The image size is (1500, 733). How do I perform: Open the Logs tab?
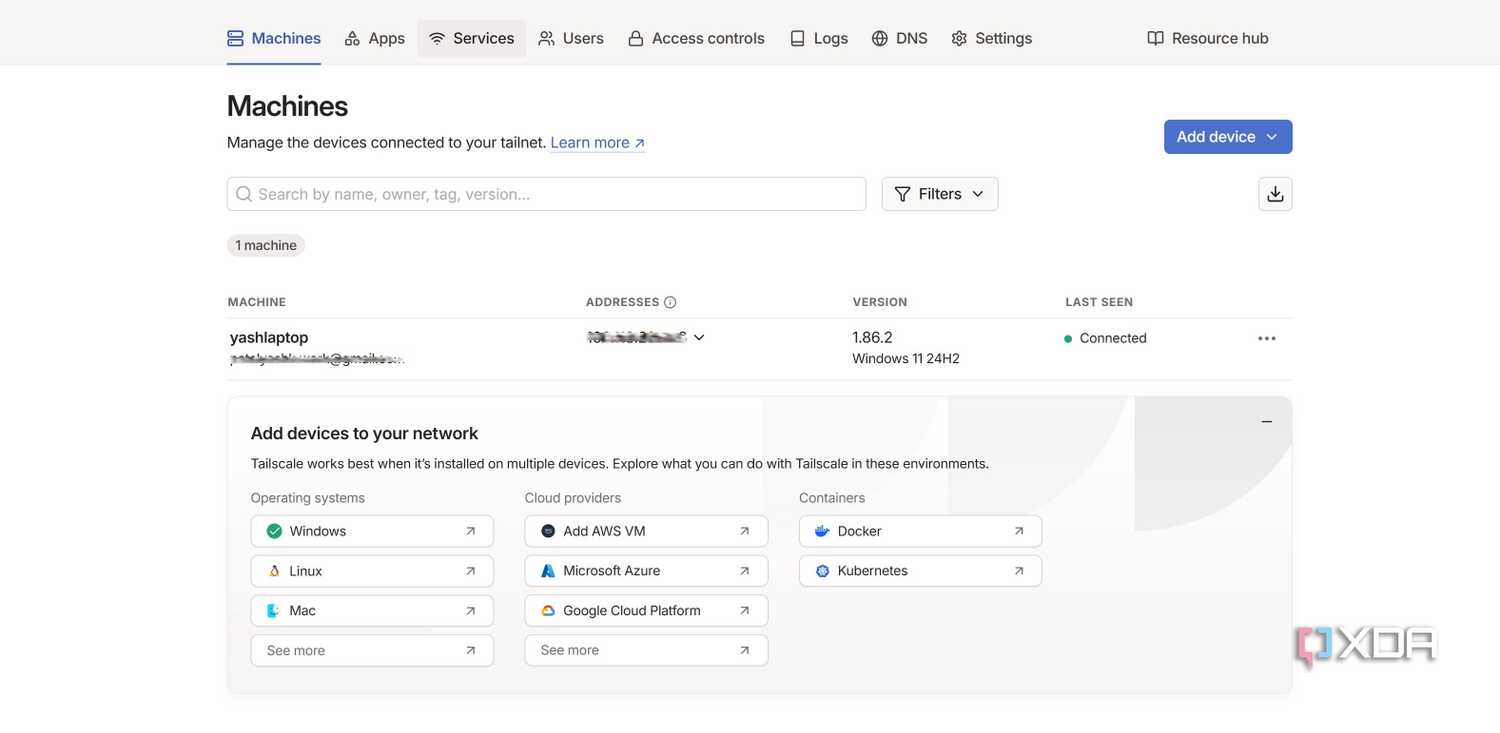point(819,38)
